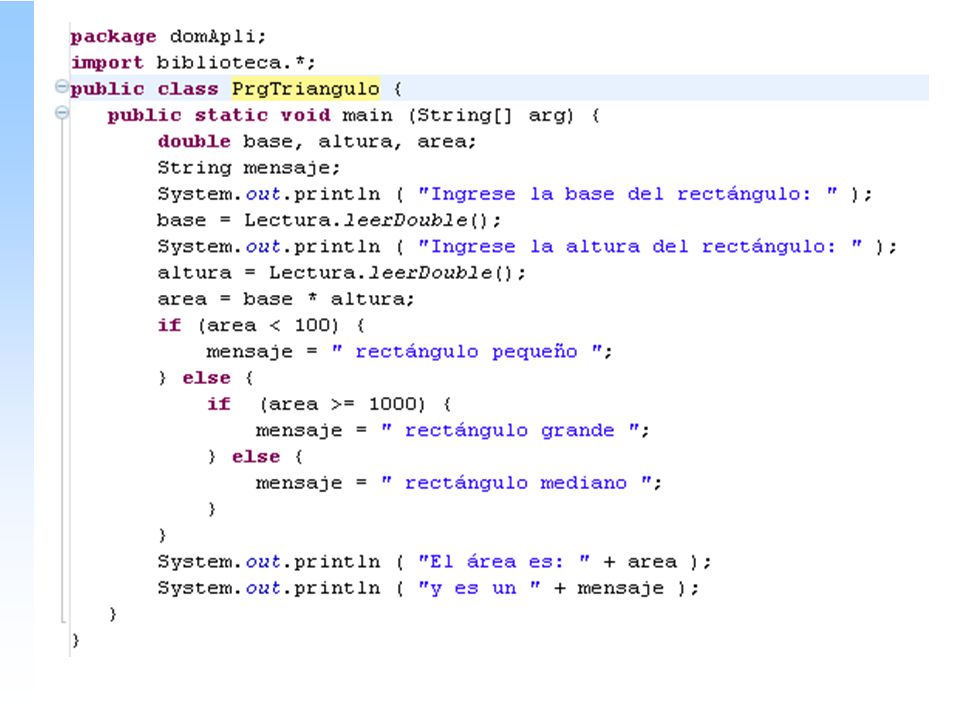Collapse the PrgTriangulo class fold marker
960x720 pixels.
[x=61, y=86]
